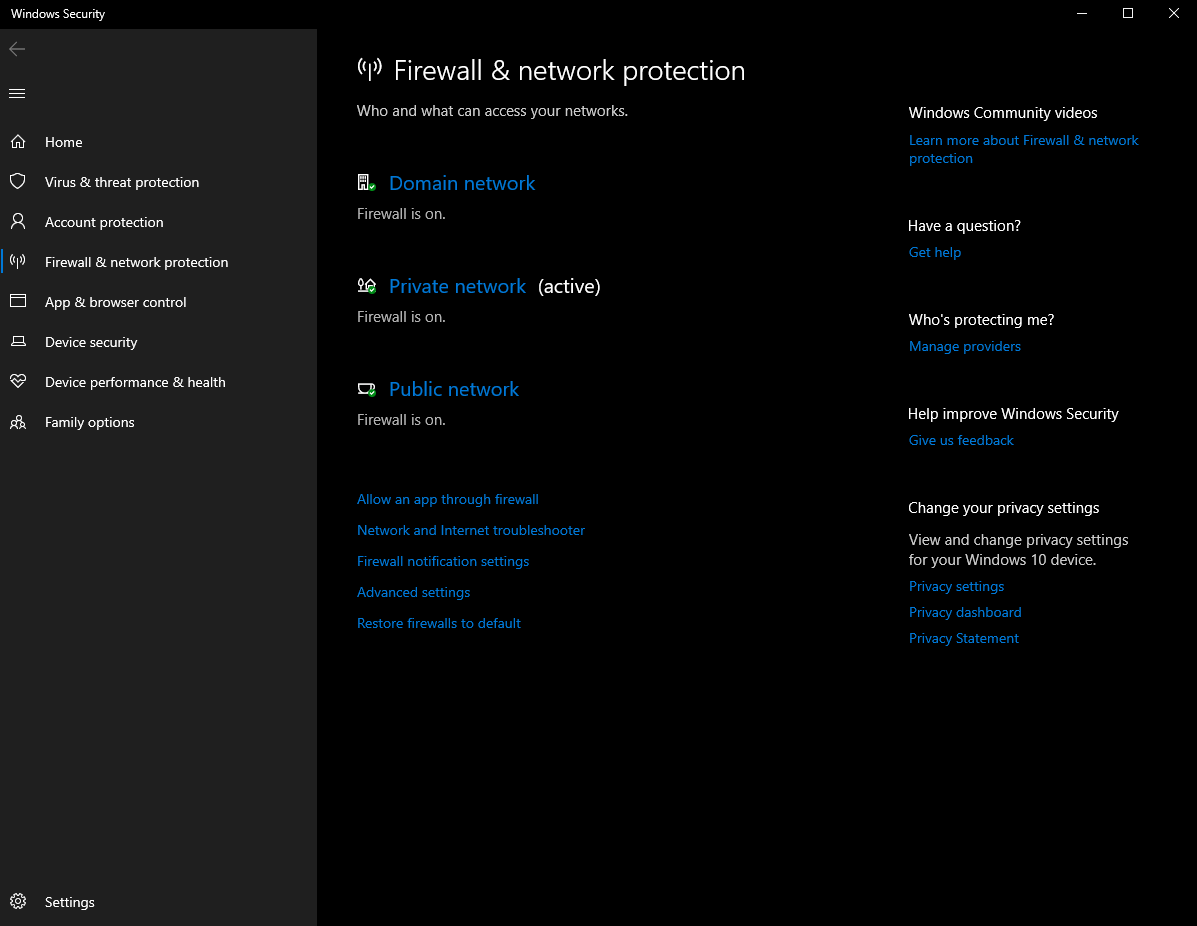Select the Virus & threat protection shield icon
Screen dimensions: 1197x926
[x=18, y=182]
